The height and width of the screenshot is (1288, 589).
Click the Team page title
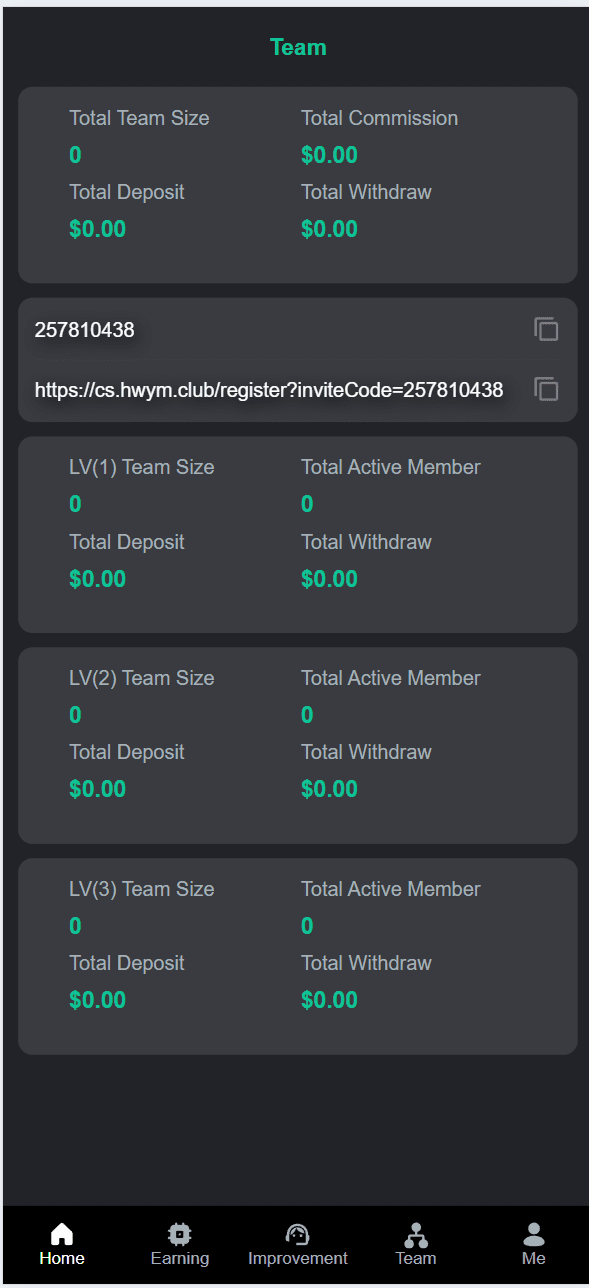tap(298, 47)
